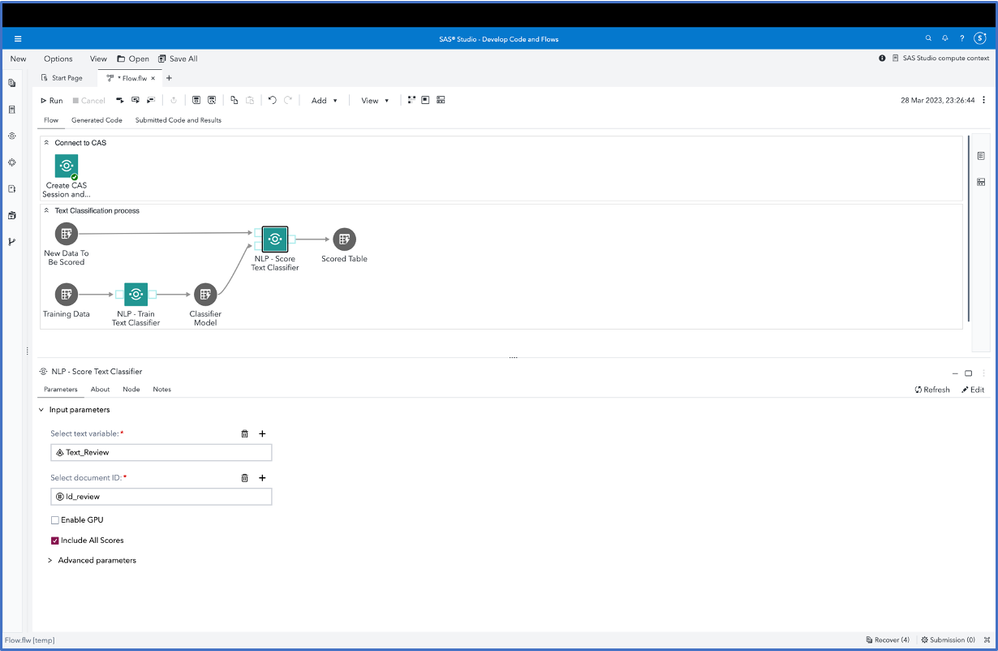Add a text variable with the plus icon
The height and width of the screenshot is (651, 998).
point(262,433)
